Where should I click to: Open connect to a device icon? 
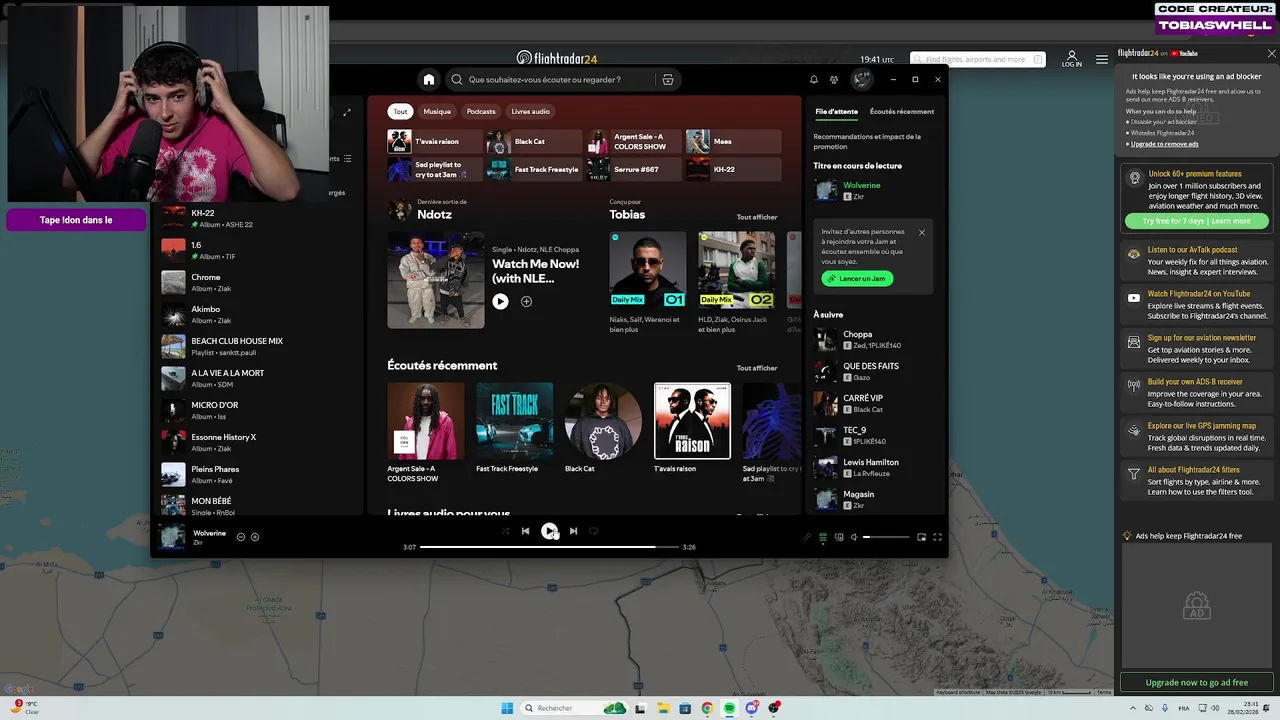click(839, 537)
